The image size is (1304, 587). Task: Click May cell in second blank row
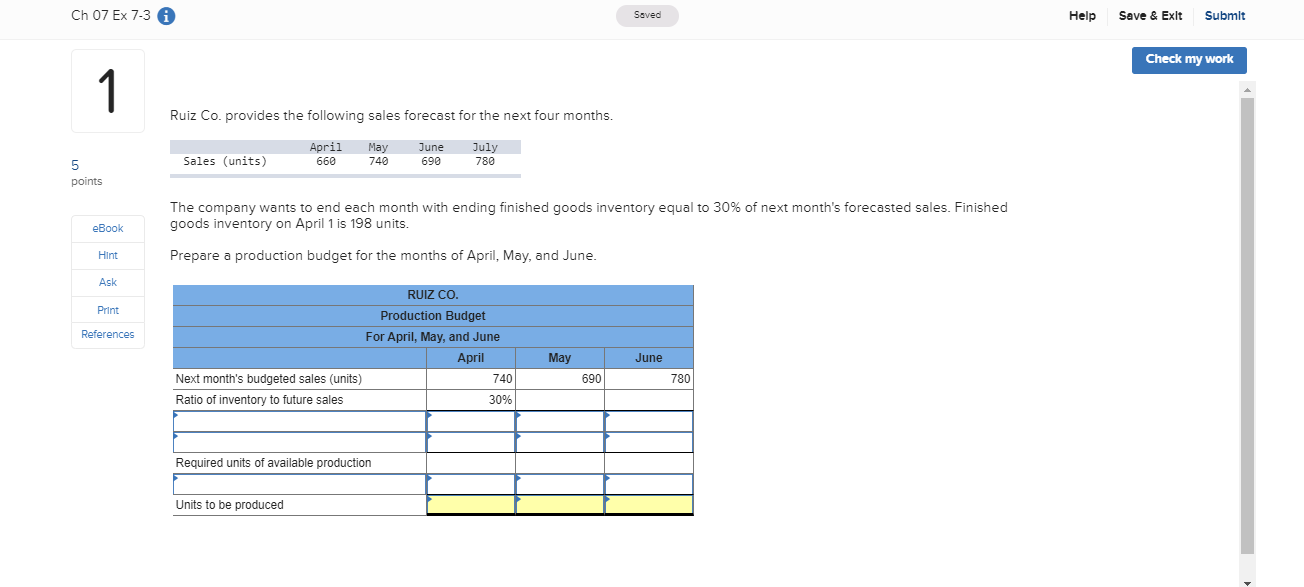560,442
